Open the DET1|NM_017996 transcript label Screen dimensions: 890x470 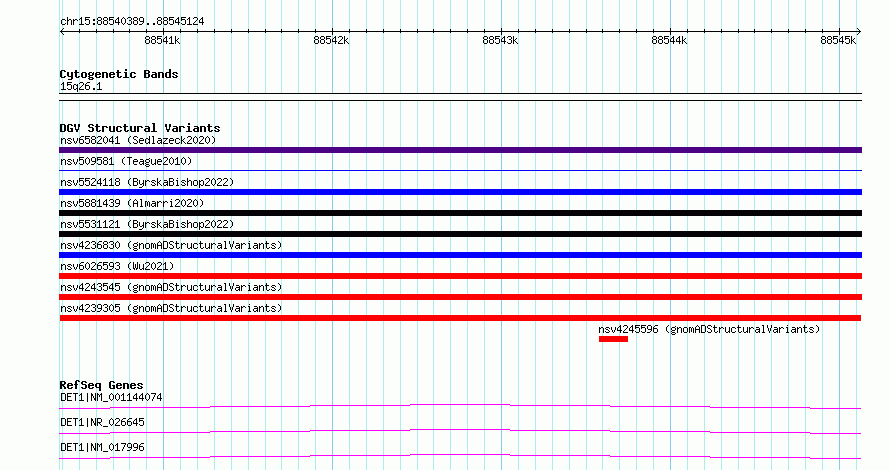[x=102, y=447]
